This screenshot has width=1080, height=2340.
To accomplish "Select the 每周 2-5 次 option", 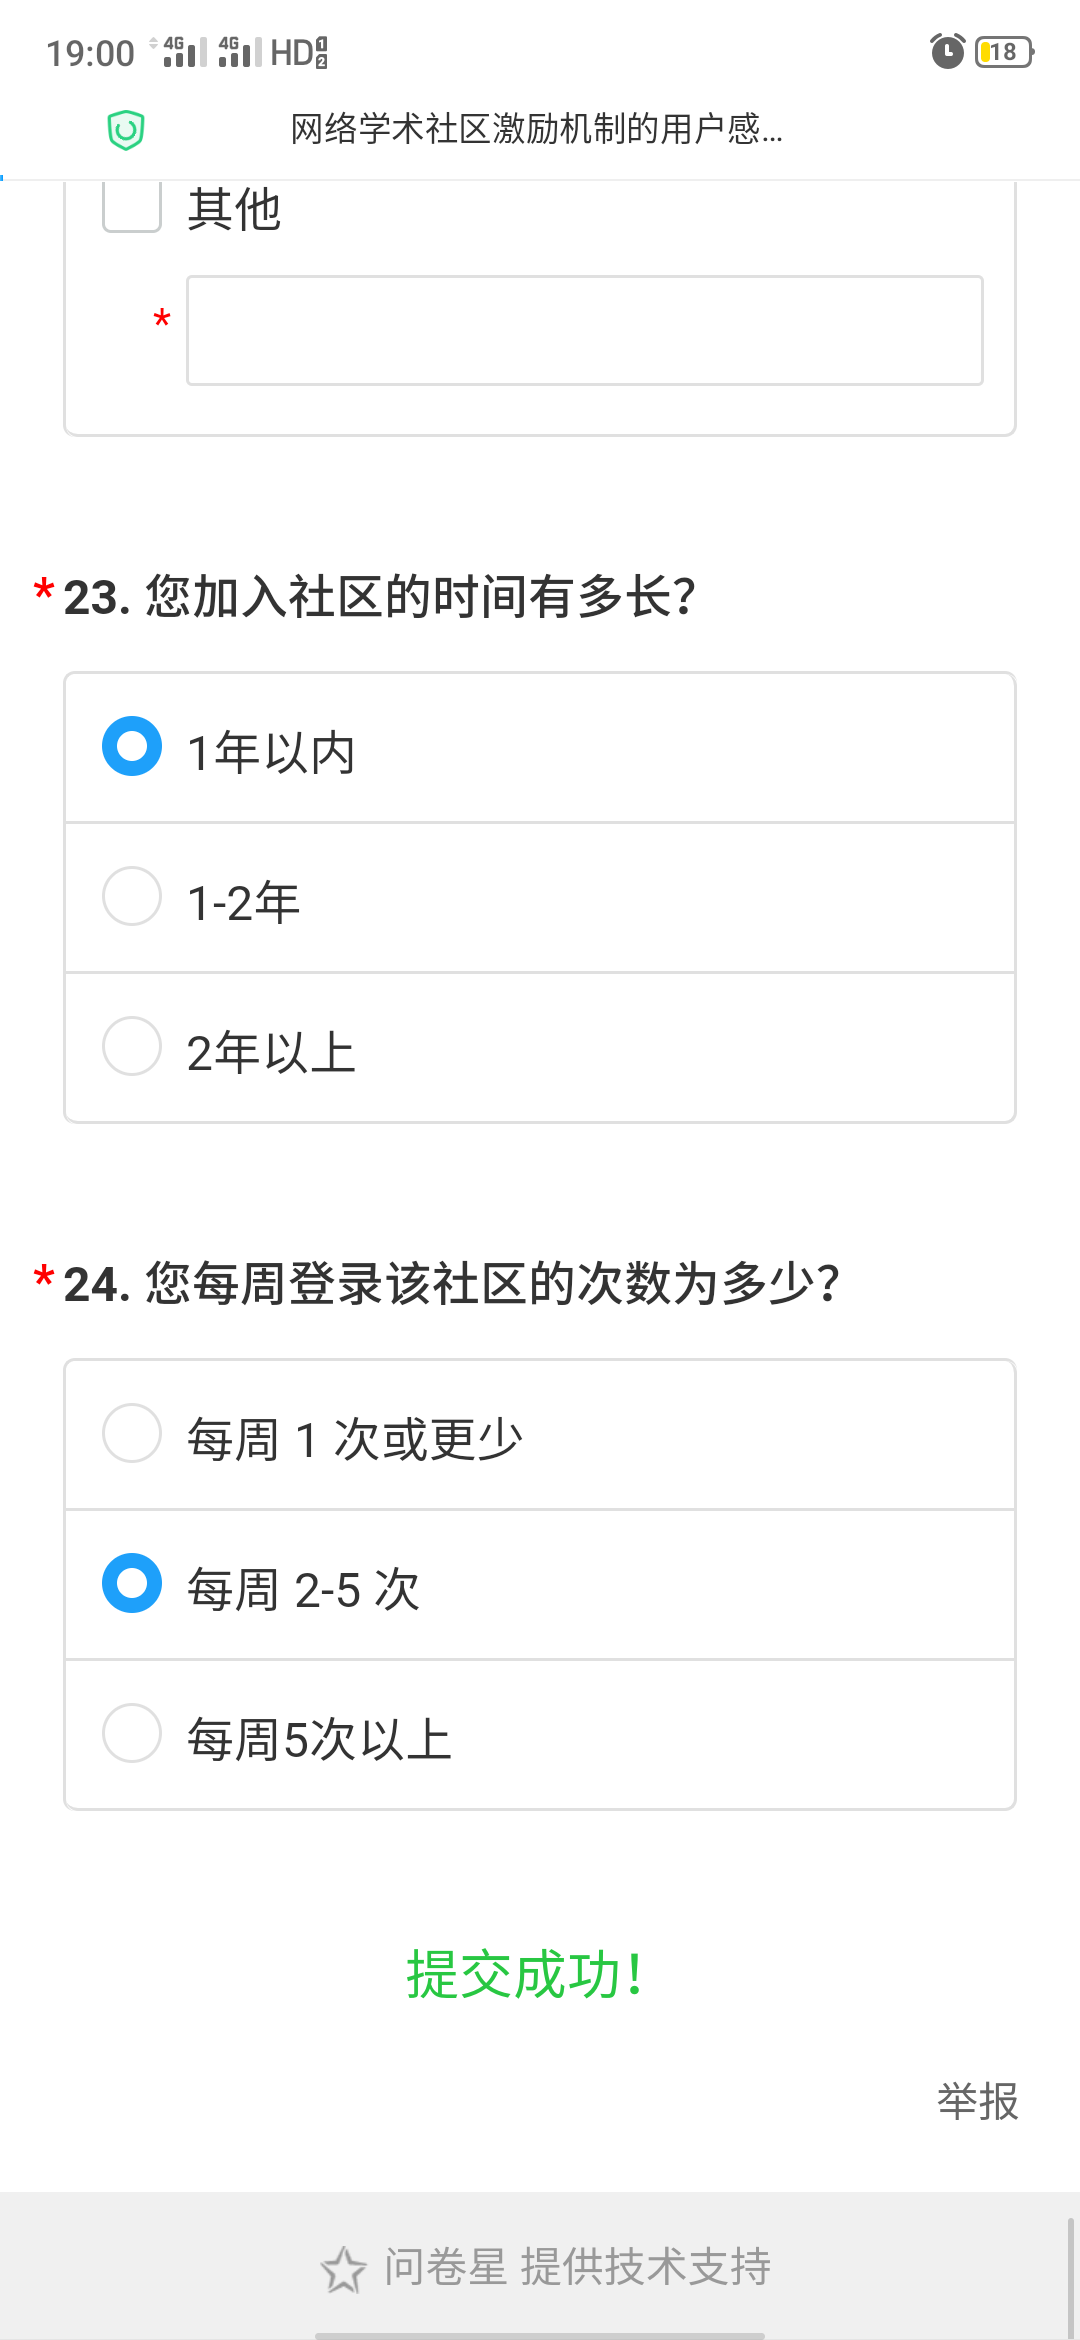I will pyautogui.click(x=132, y=1583).
